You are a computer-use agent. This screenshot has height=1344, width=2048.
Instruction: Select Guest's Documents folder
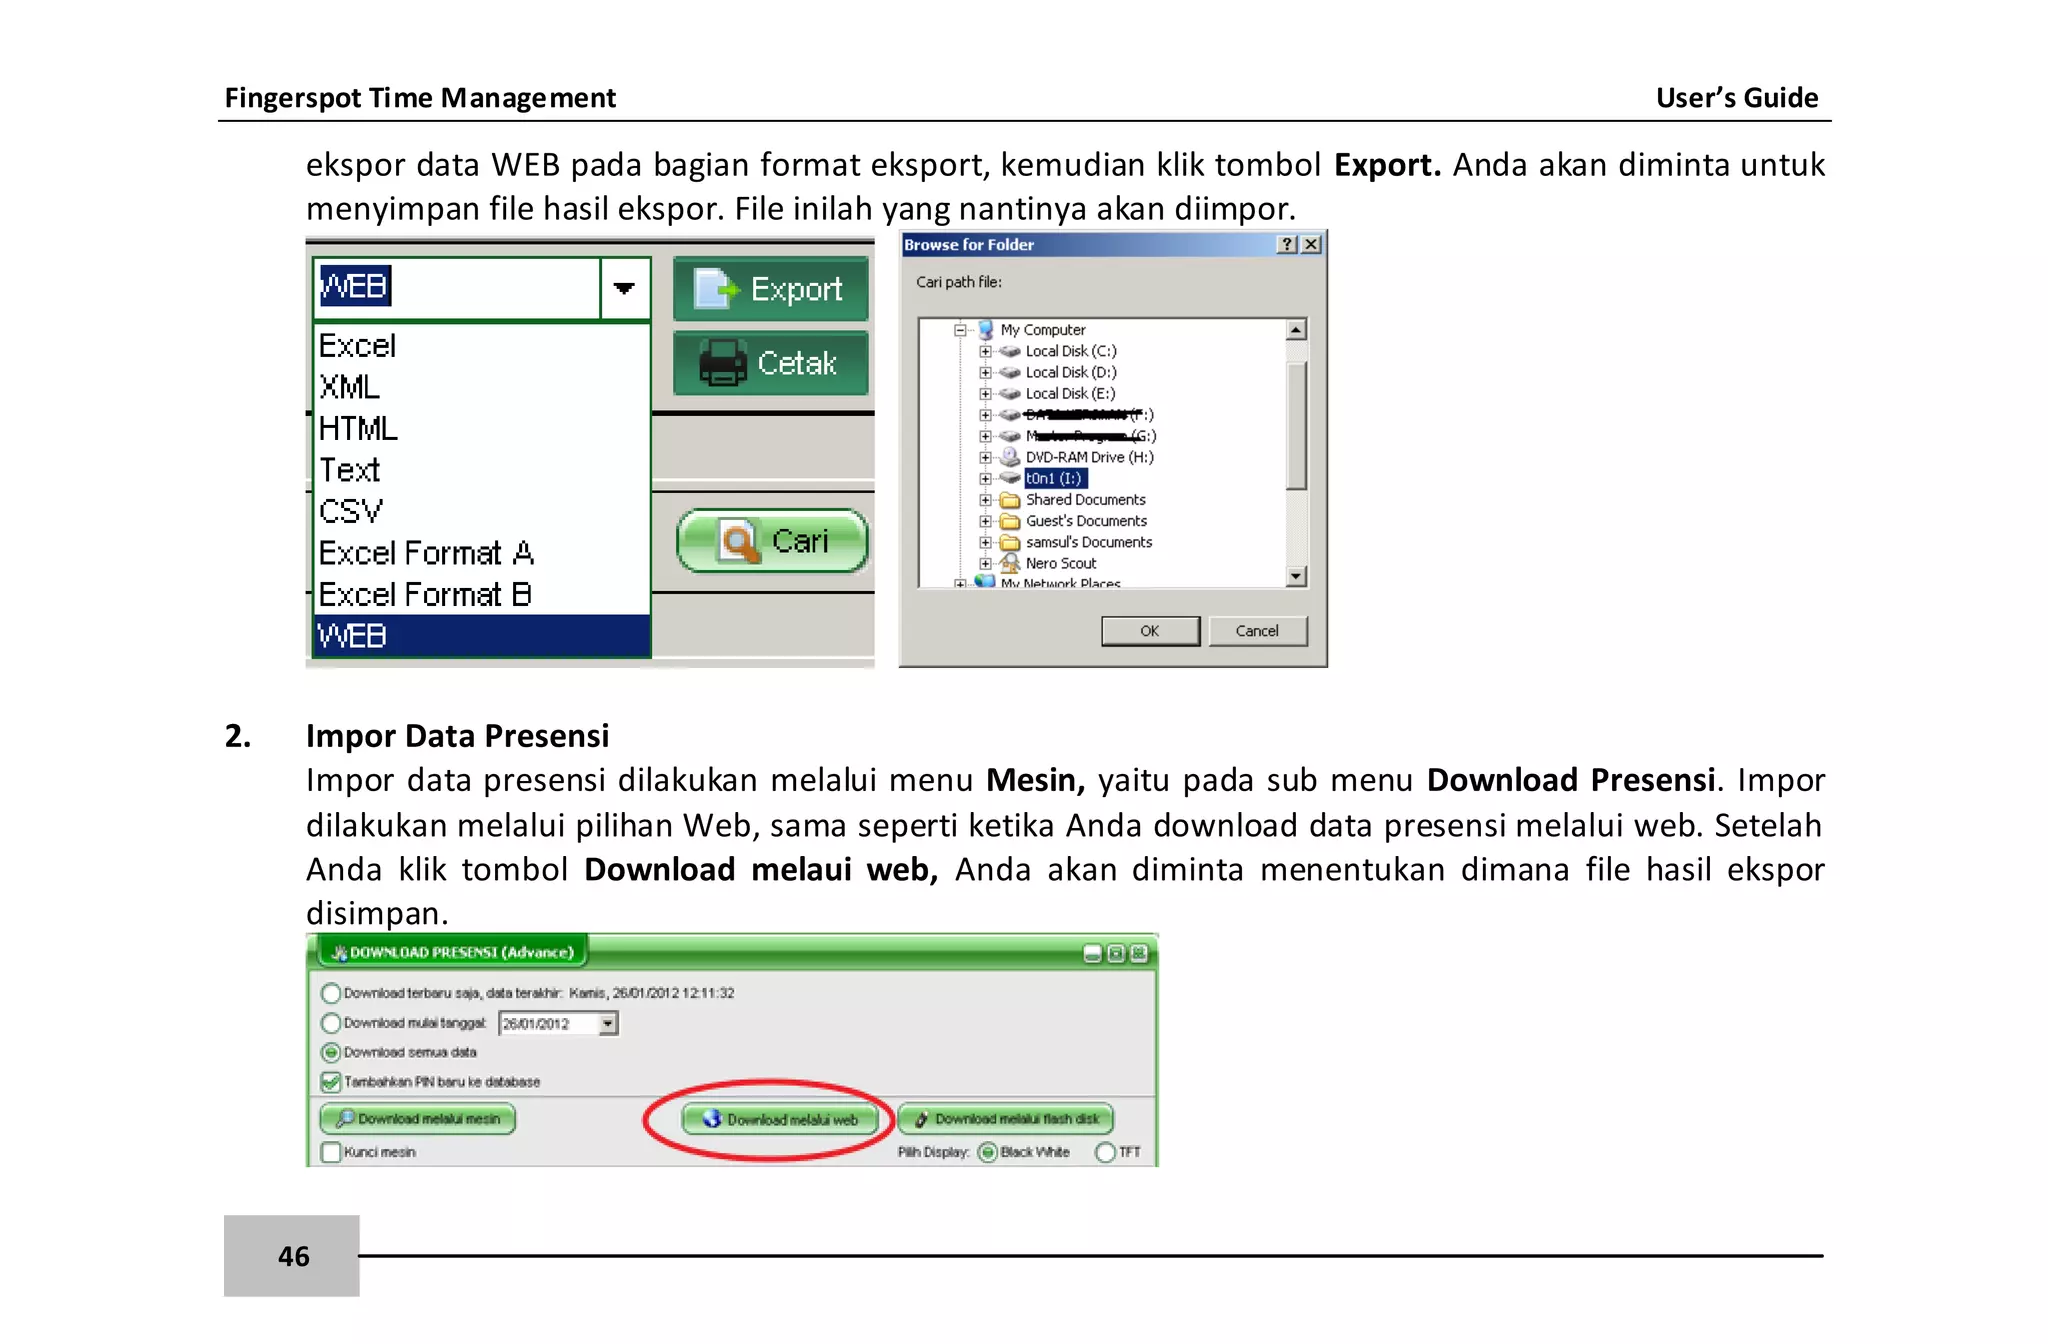pyautogui.click(x=1087, y=521)
